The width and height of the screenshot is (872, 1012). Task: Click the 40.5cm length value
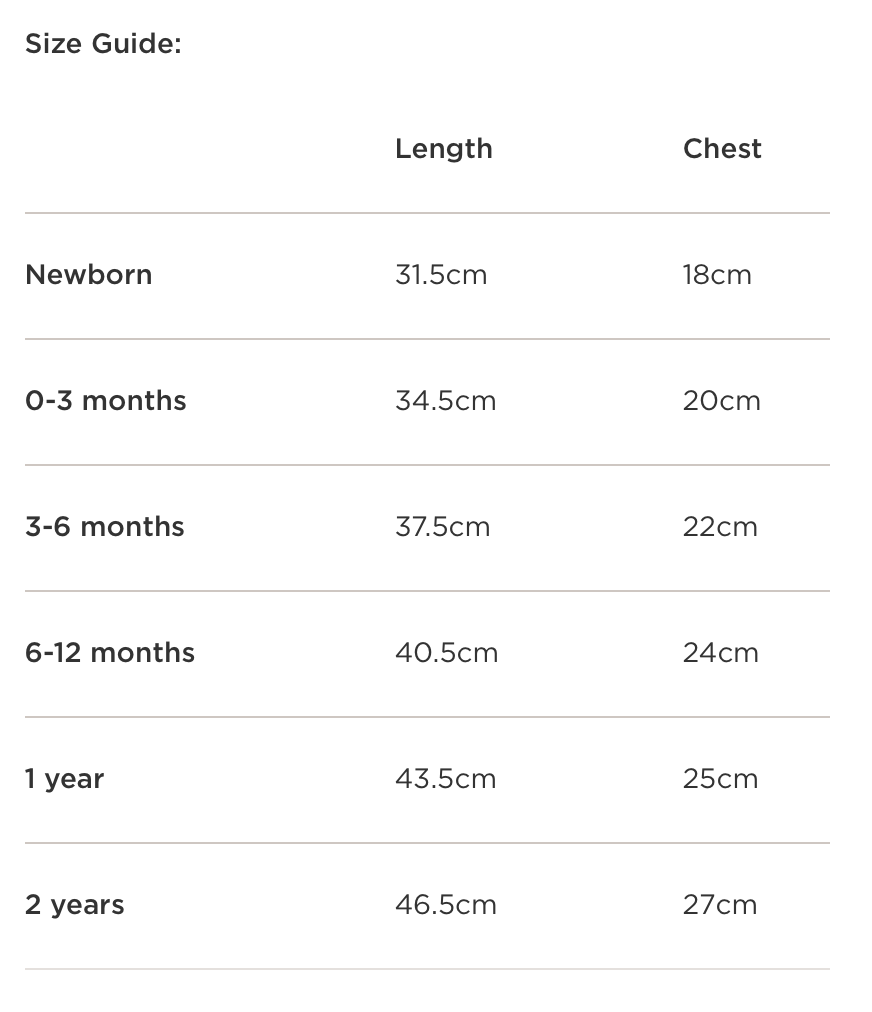coord(446,653)
